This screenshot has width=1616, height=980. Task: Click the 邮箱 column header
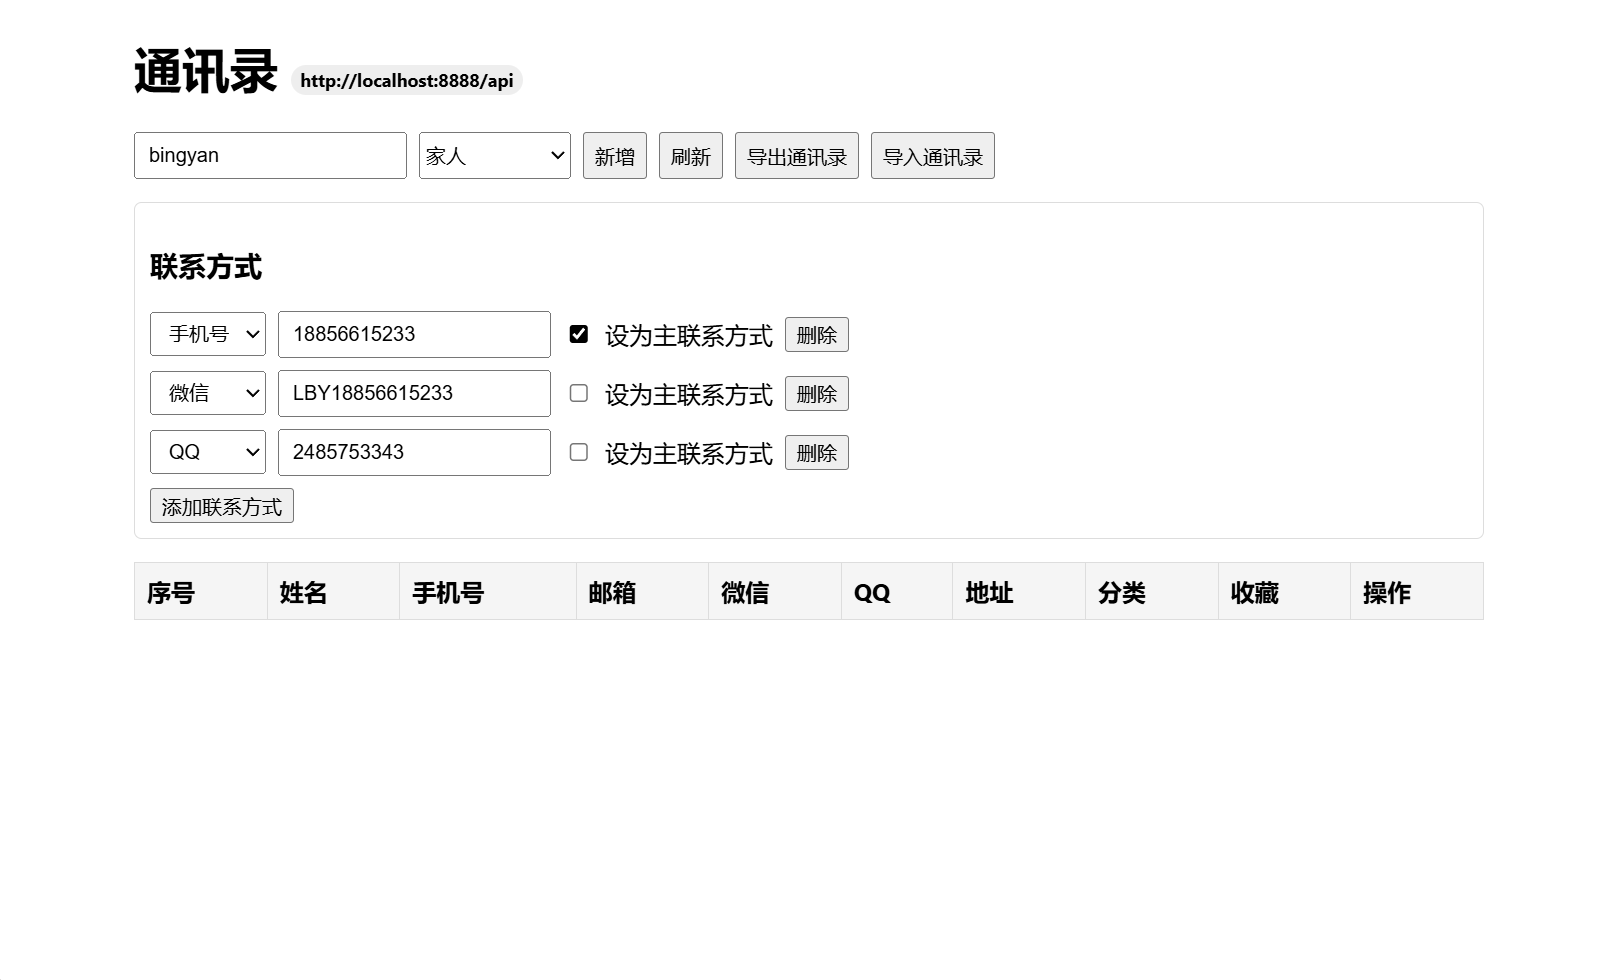643,592
